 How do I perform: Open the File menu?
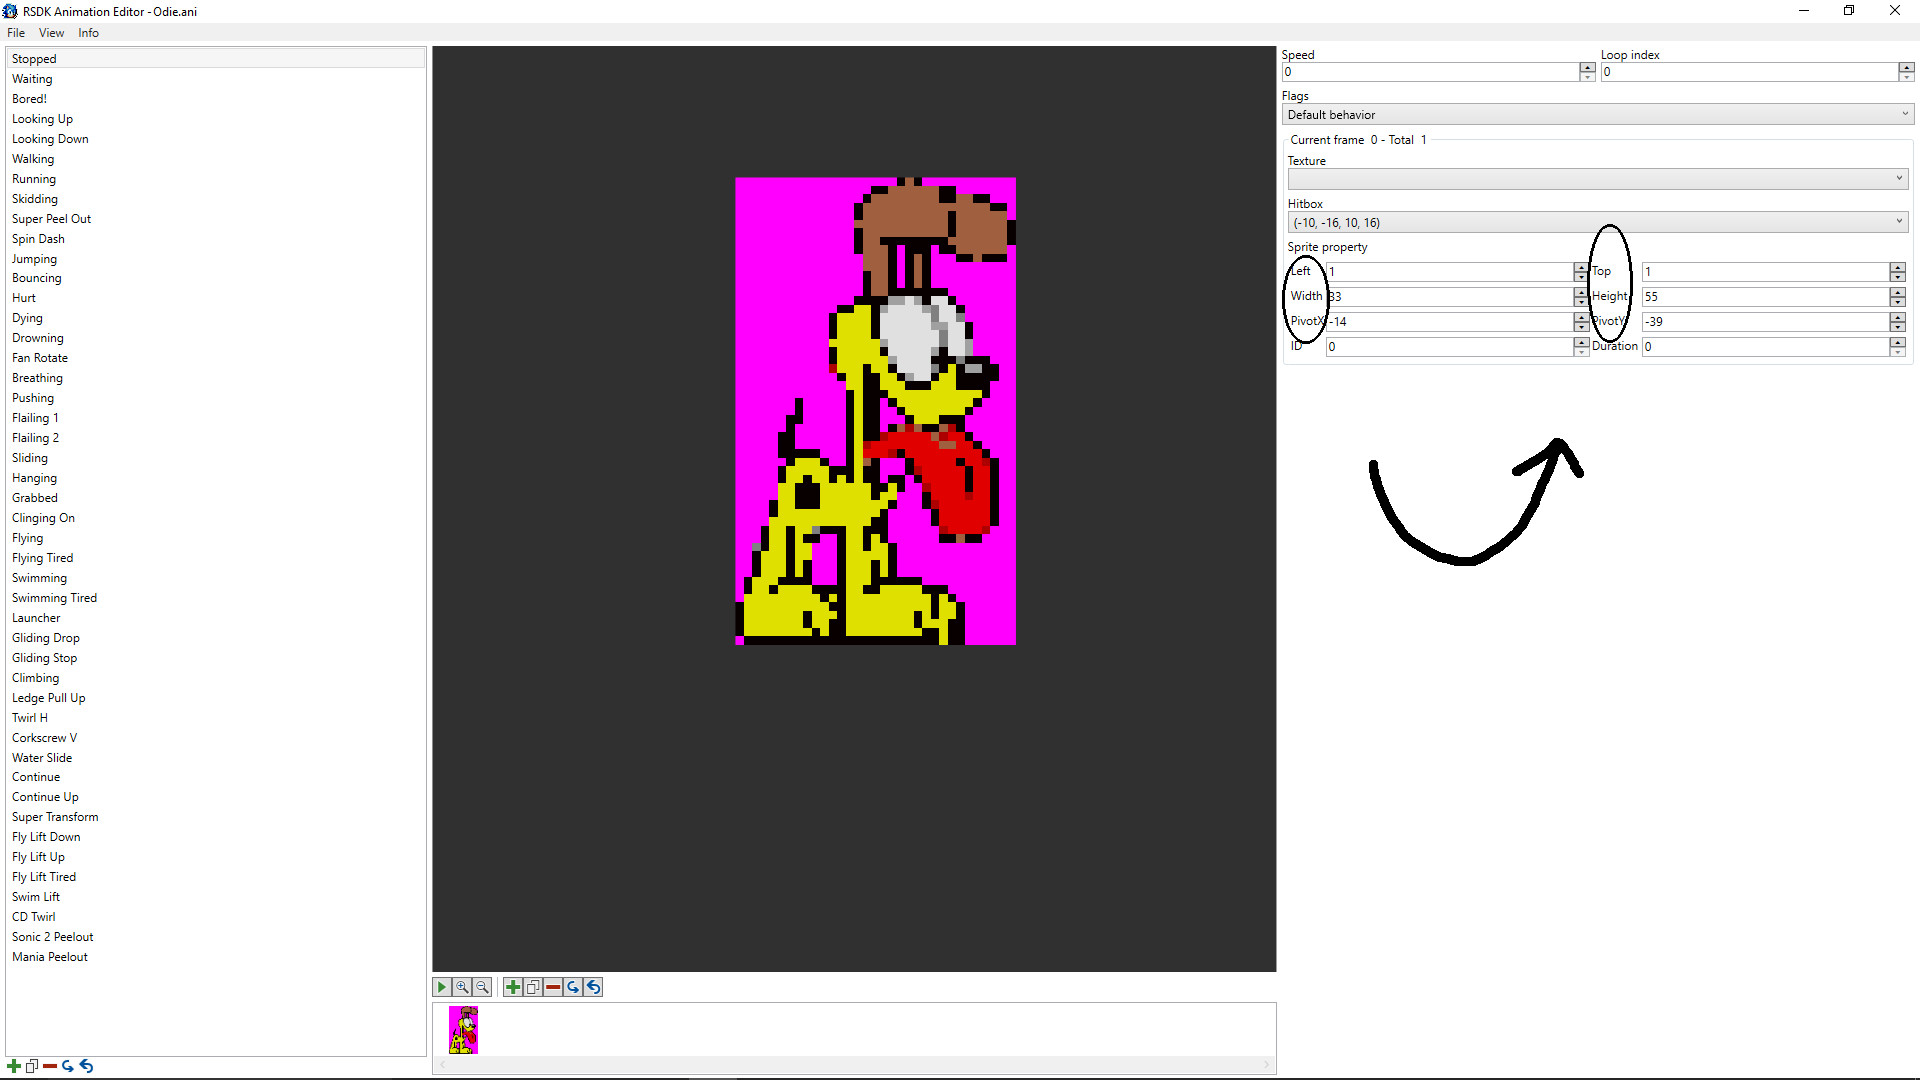click(x=16, y=32)
